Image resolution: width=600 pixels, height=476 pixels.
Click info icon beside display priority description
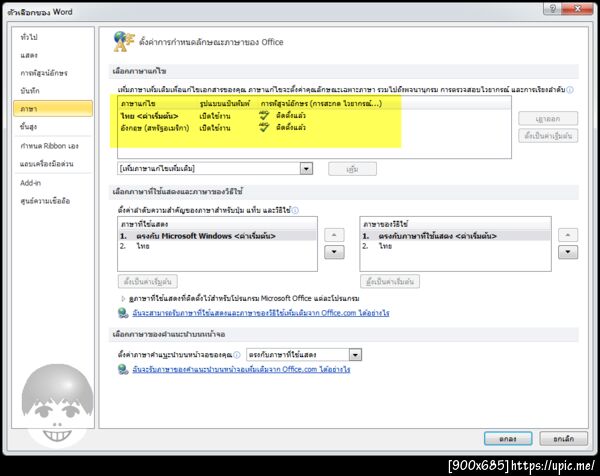click(295, 210)
